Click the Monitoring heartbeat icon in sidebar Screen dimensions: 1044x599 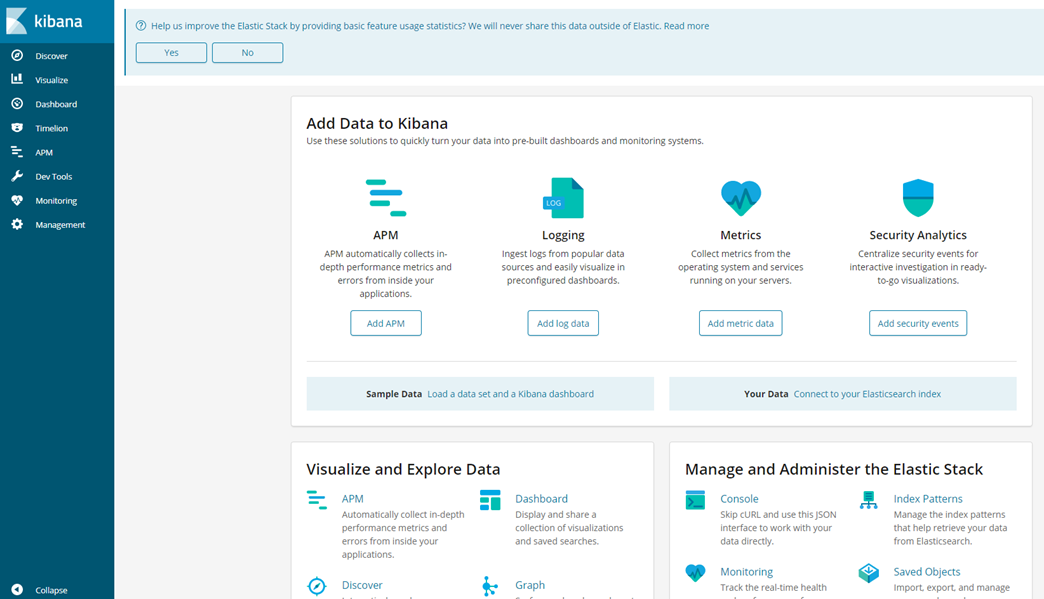click(x=17, y=200)
